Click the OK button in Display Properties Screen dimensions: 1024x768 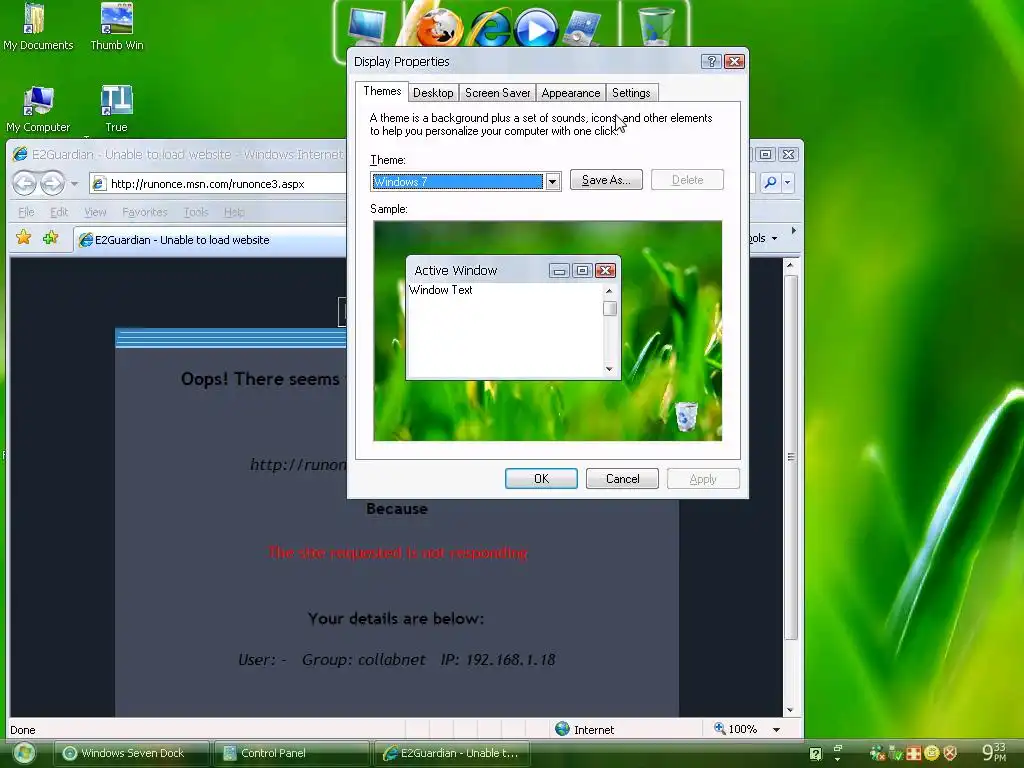pos(541,479)
